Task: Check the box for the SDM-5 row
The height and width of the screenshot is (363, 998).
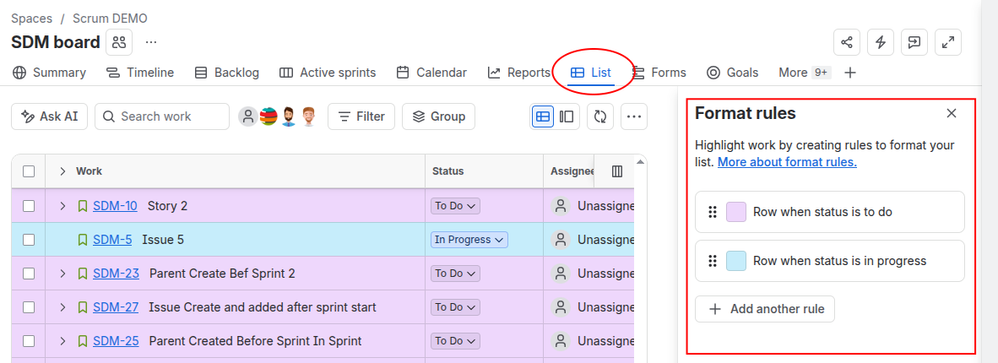Action: (29, 239)
